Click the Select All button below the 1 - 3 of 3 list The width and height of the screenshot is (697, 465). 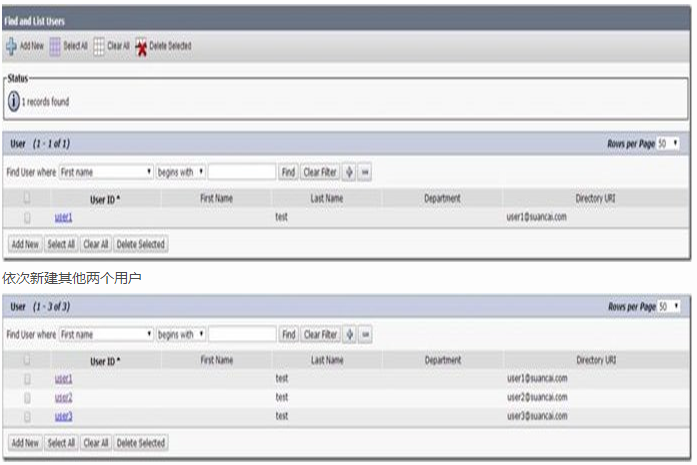click(61, 443)
